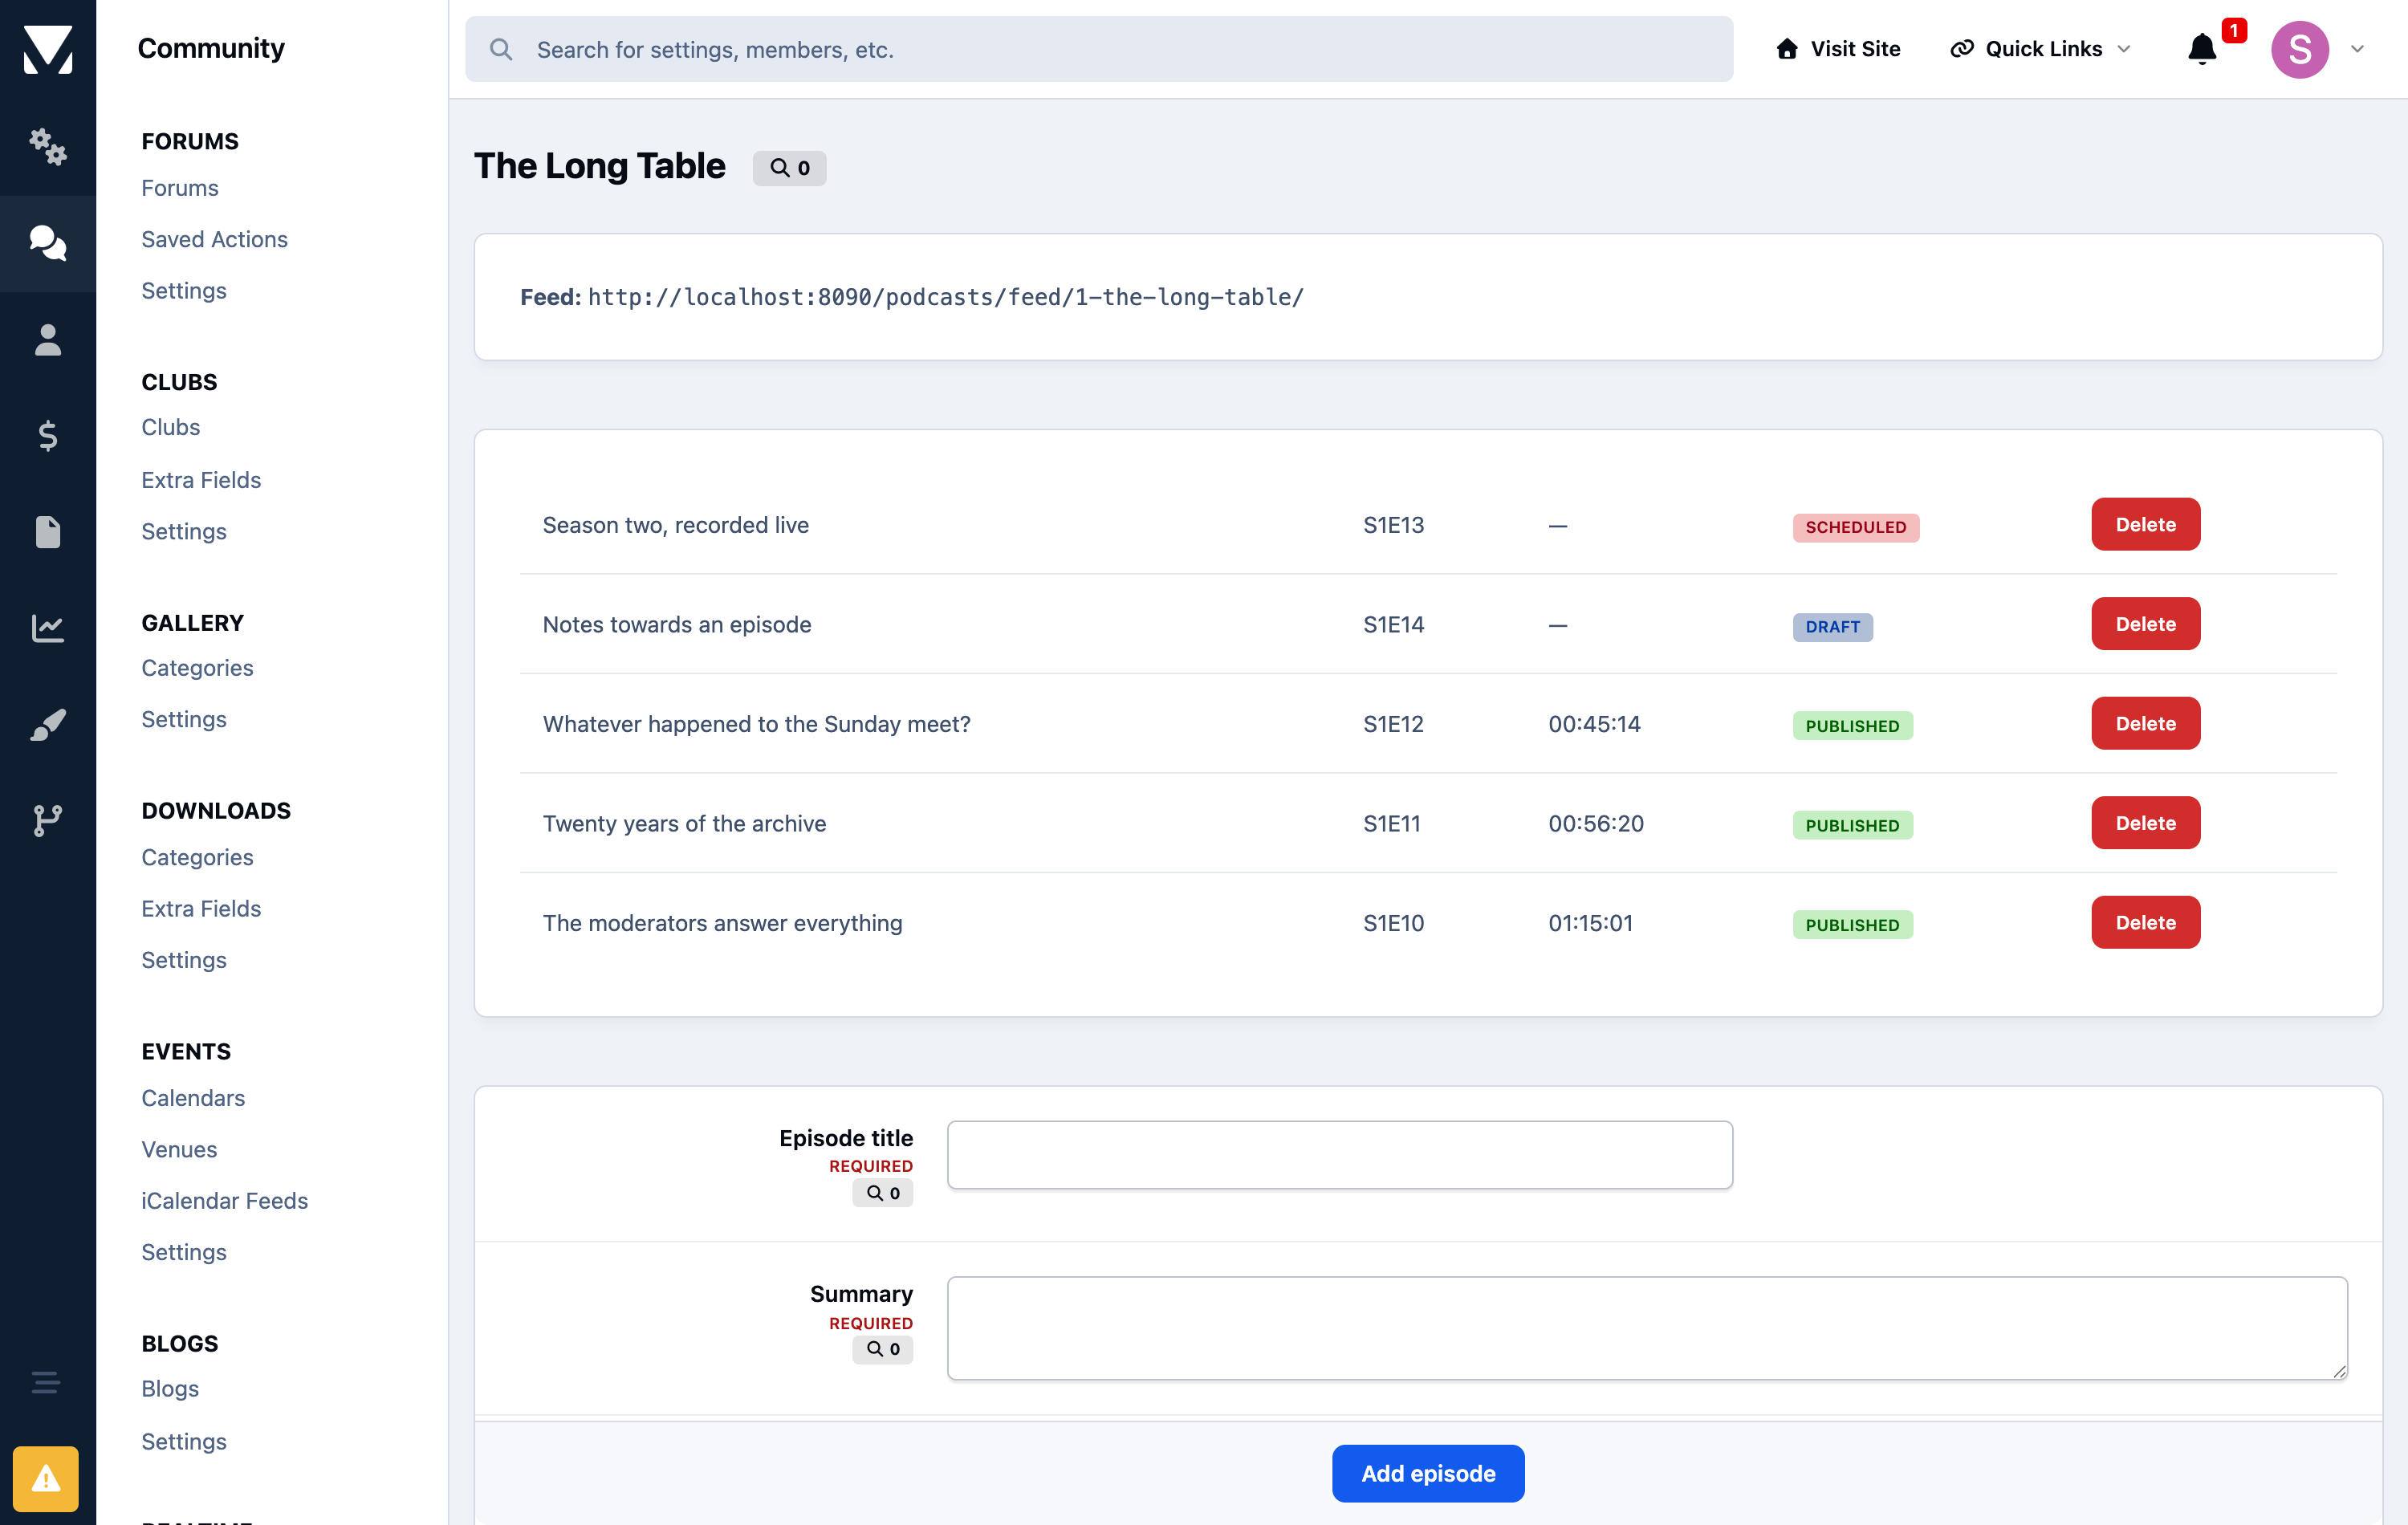
Task: Delete the Notes towards an episode row
Action: (2146, 624)
